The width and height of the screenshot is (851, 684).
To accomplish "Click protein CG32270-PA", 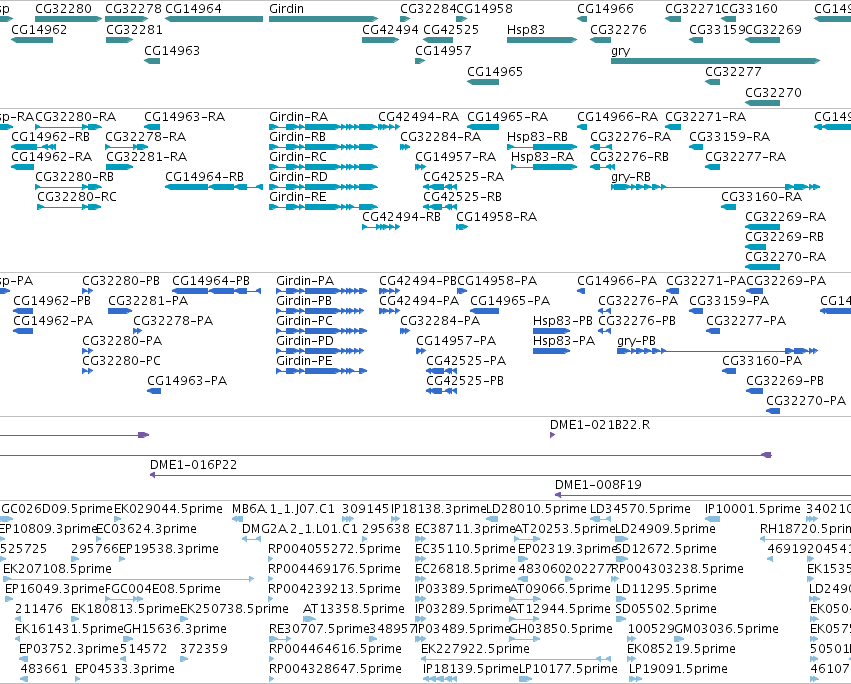I will coord(806,401).
